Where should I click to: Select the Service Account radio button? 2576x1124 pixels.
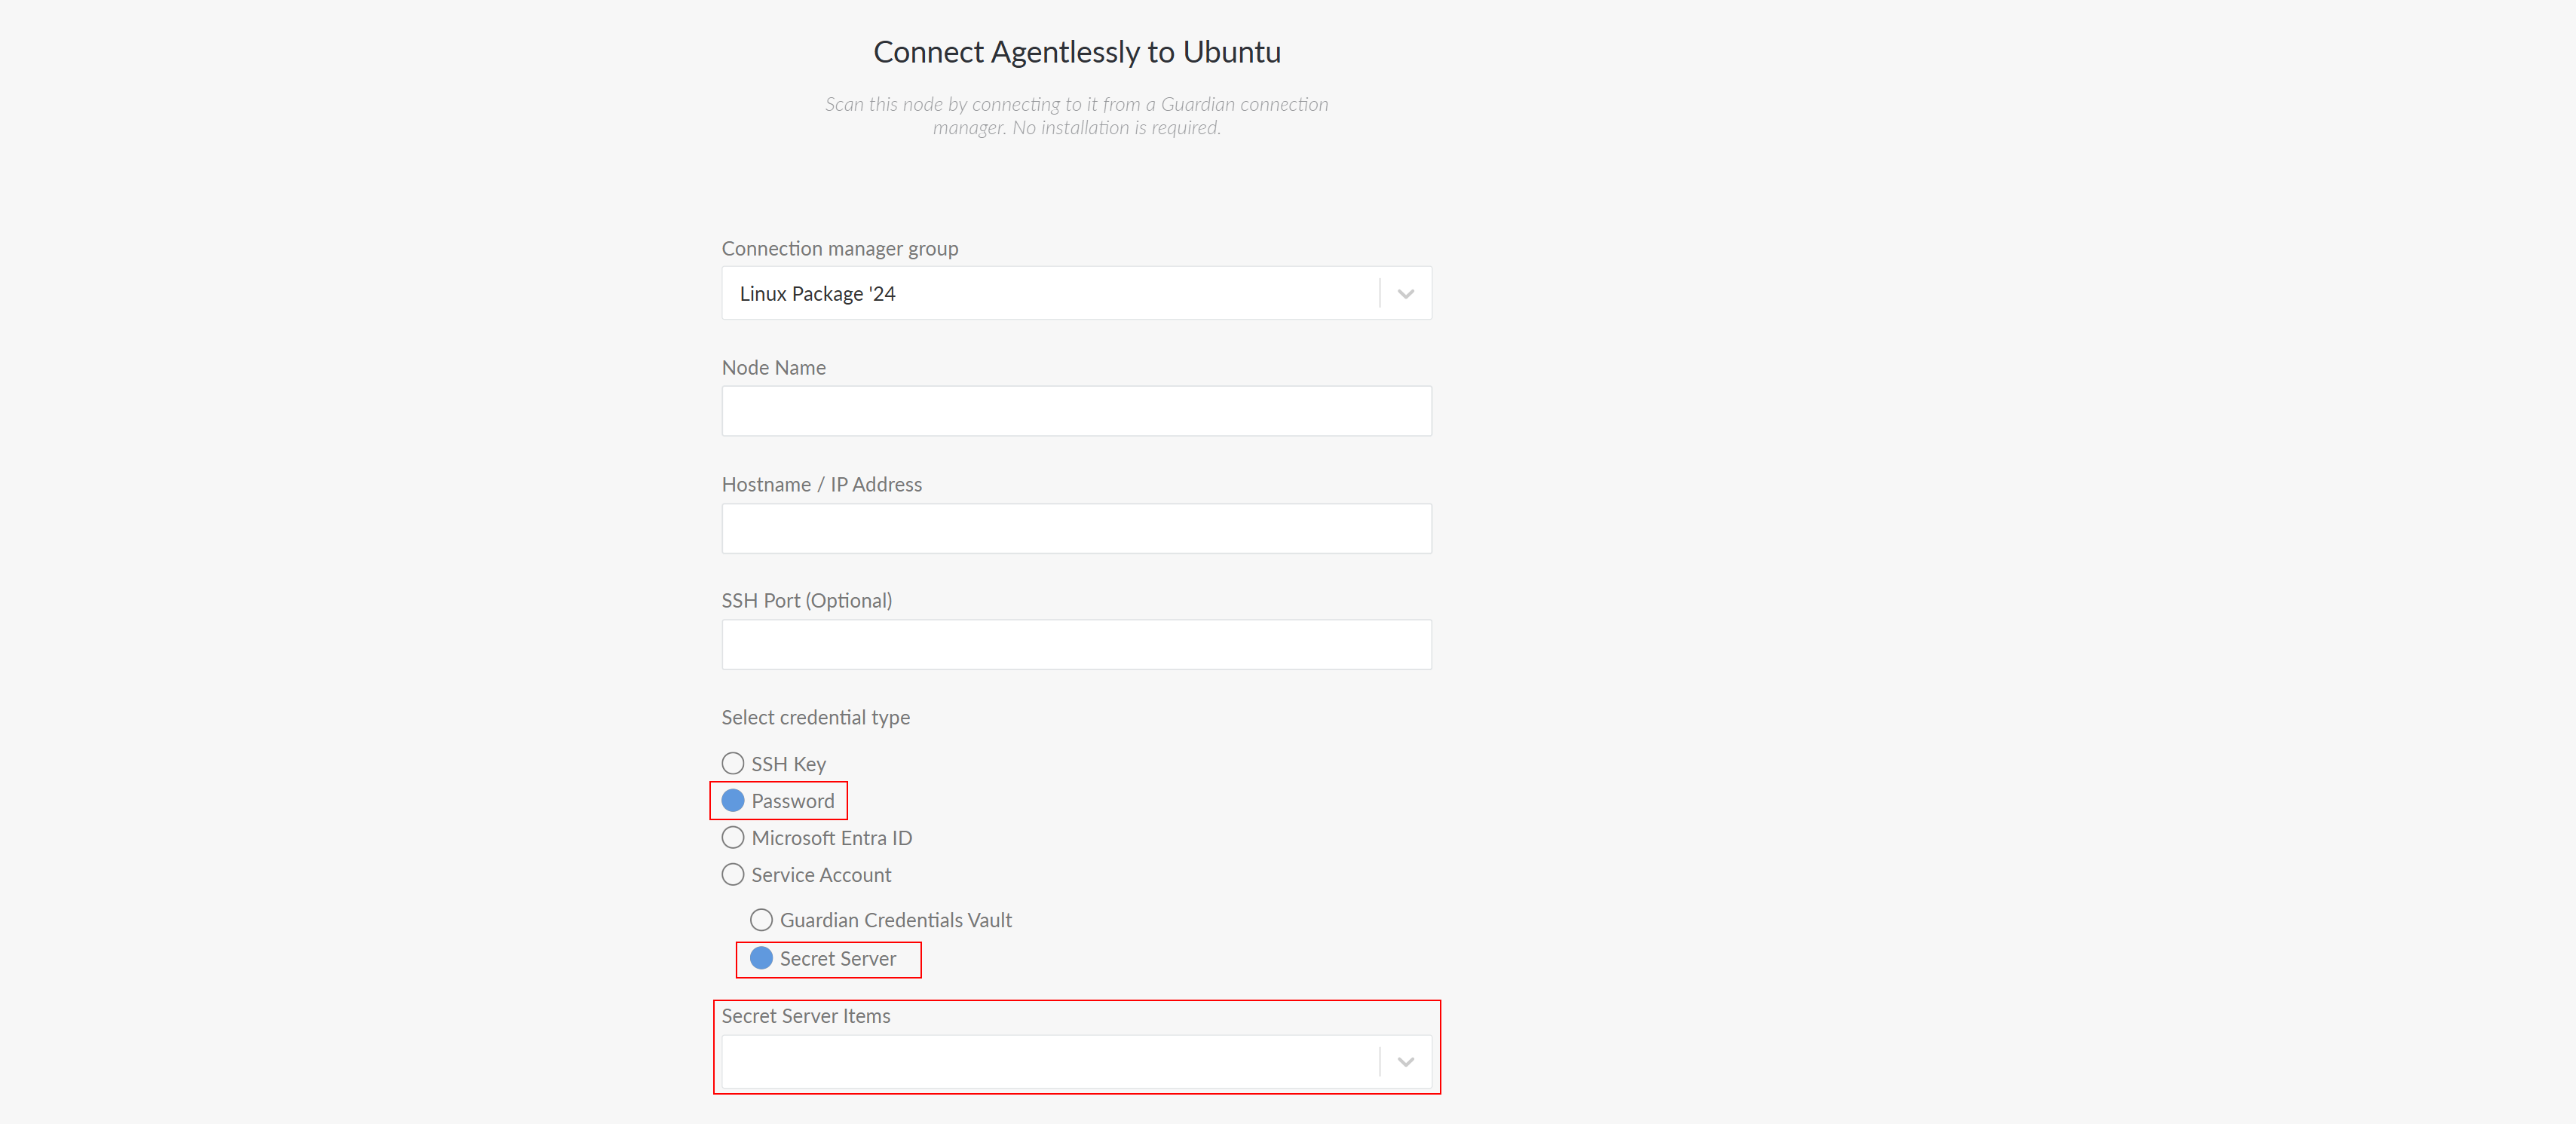click(x=733, y=875)
